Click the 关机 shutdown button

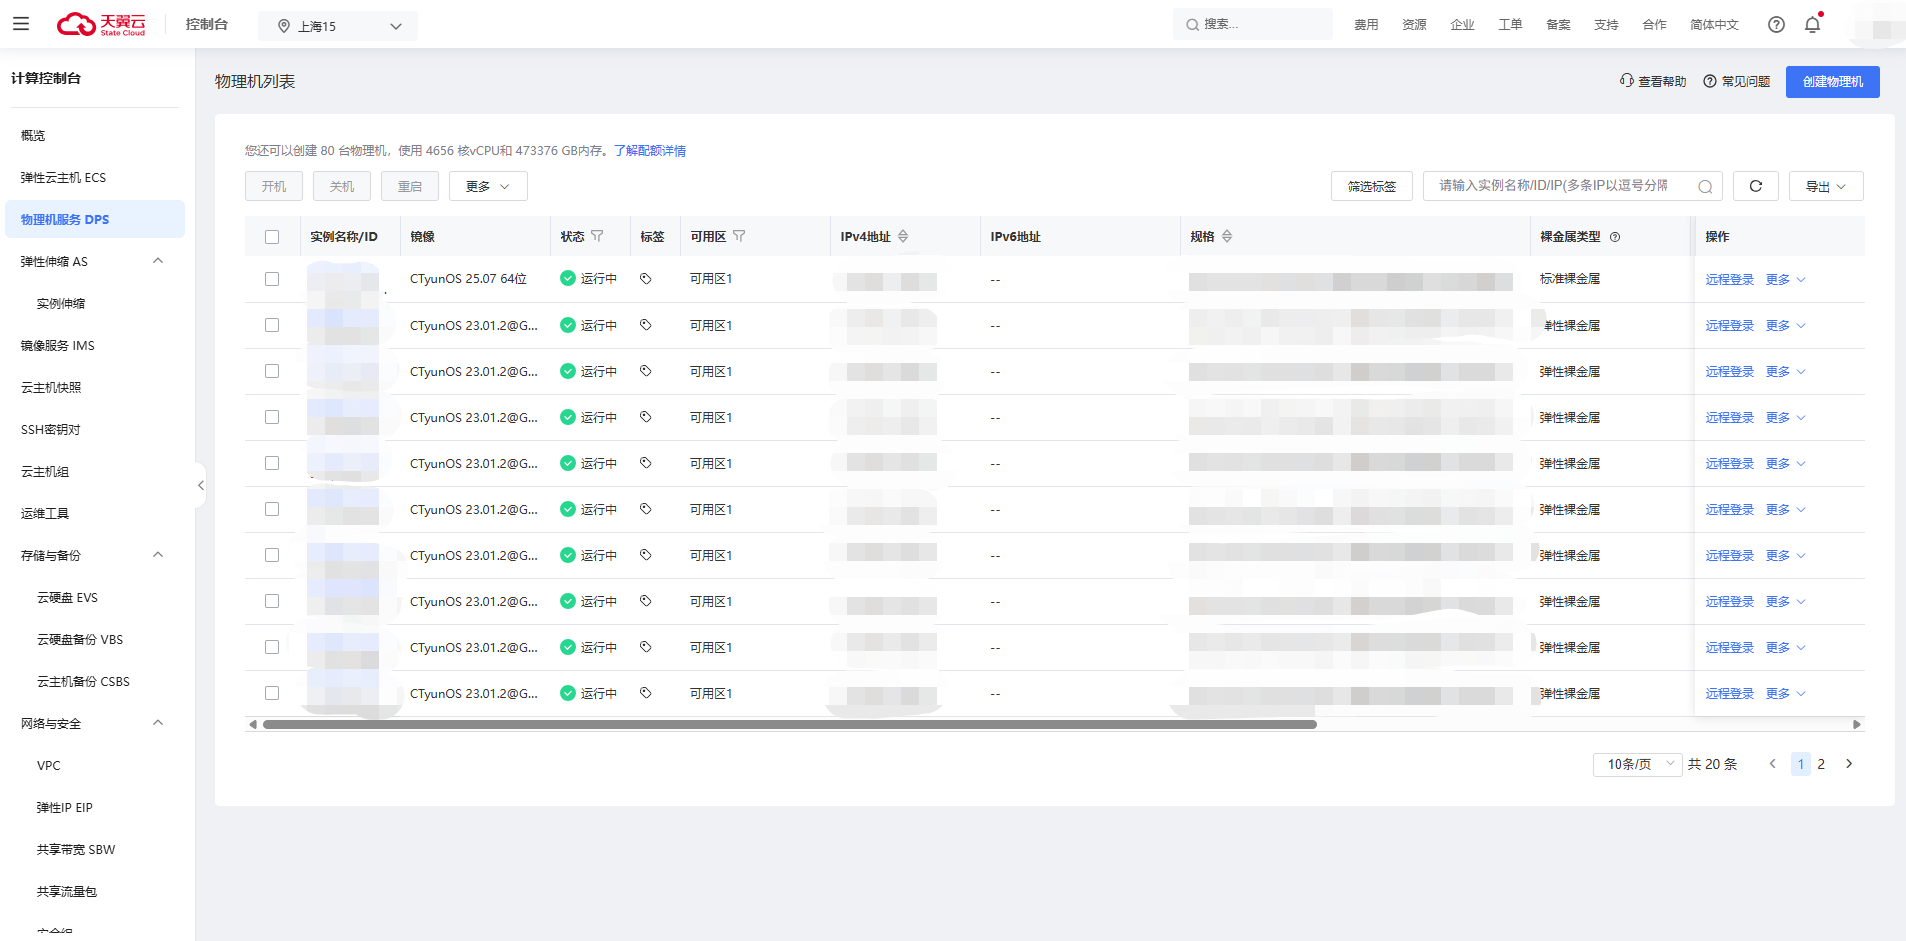coord(342,186)
